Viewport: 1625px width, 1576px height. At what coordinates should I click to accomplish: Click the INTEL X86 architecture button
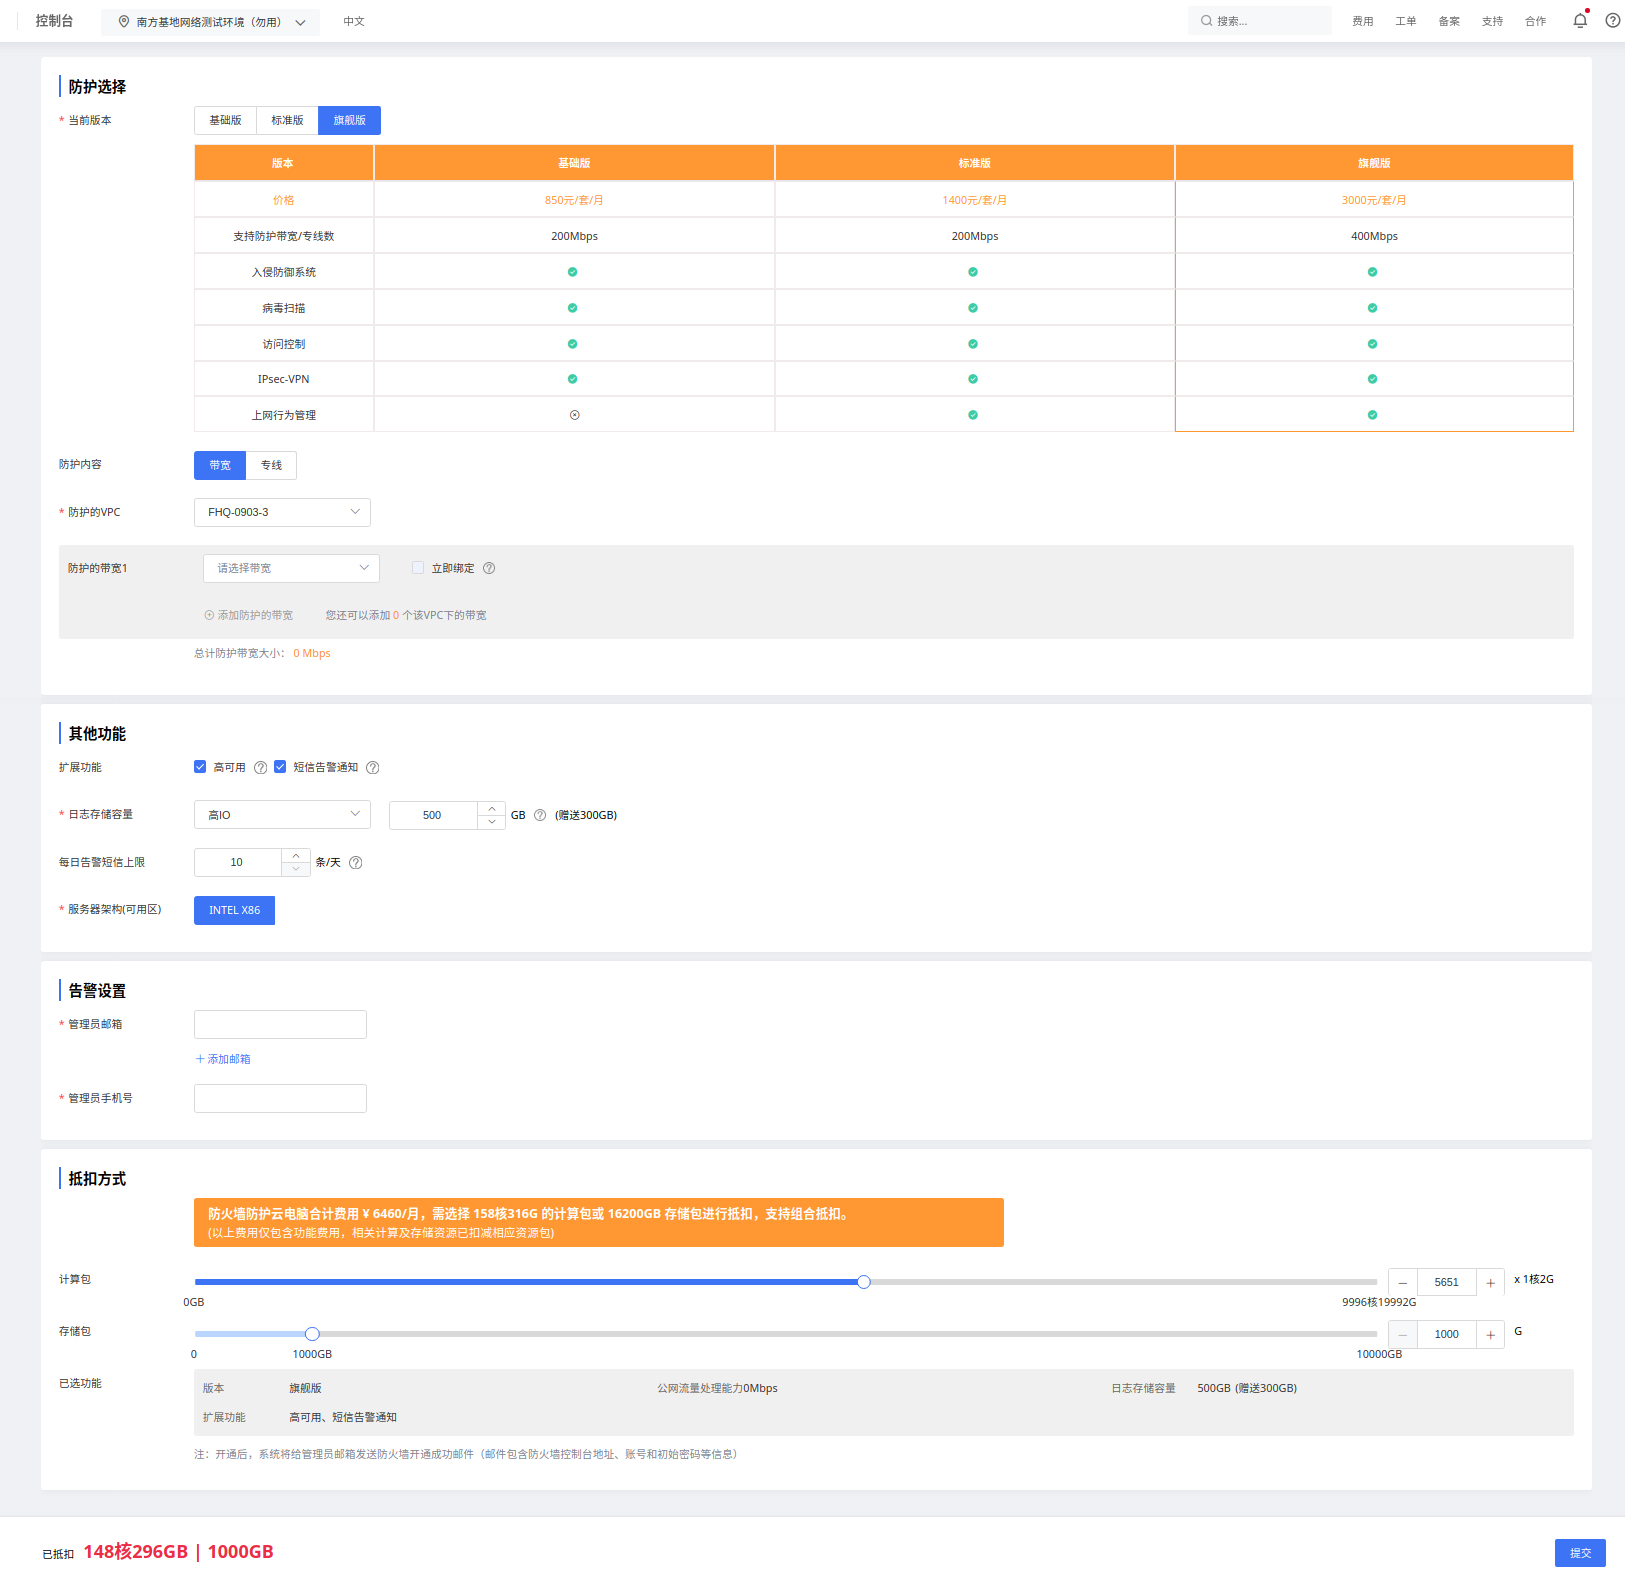click(x=234, y=910)
